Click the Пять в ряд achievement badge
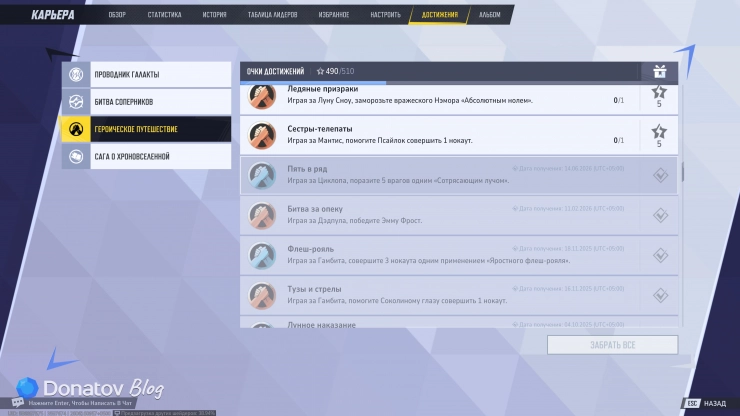Image resolution: width=740 pixels, height=416 pixels. pyautogui.click(x=262, y=175)
